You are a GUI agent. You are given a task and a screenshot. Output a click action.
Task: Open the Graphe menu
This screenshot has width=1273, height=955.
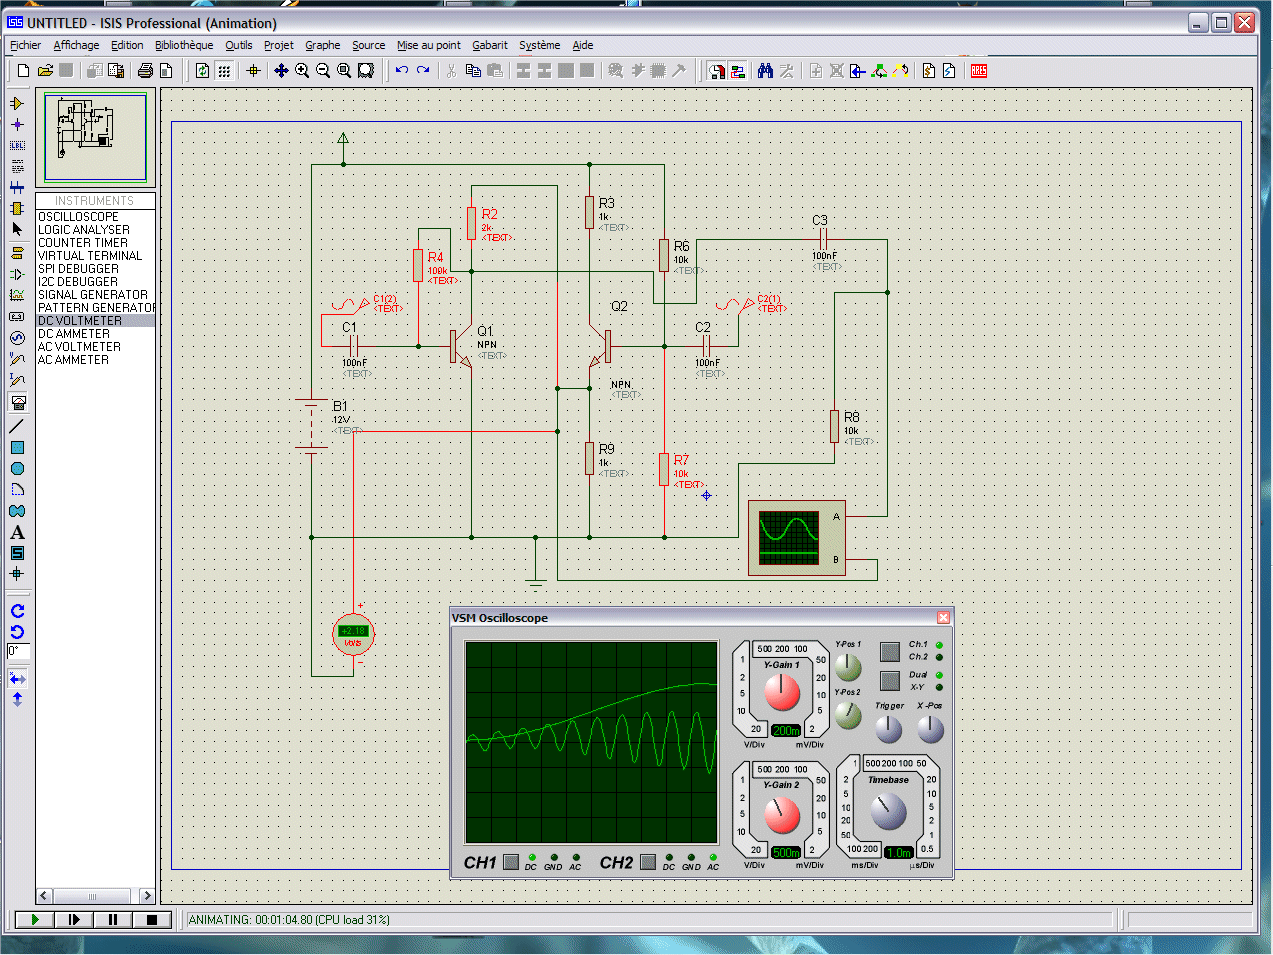(x=322, y=45)
